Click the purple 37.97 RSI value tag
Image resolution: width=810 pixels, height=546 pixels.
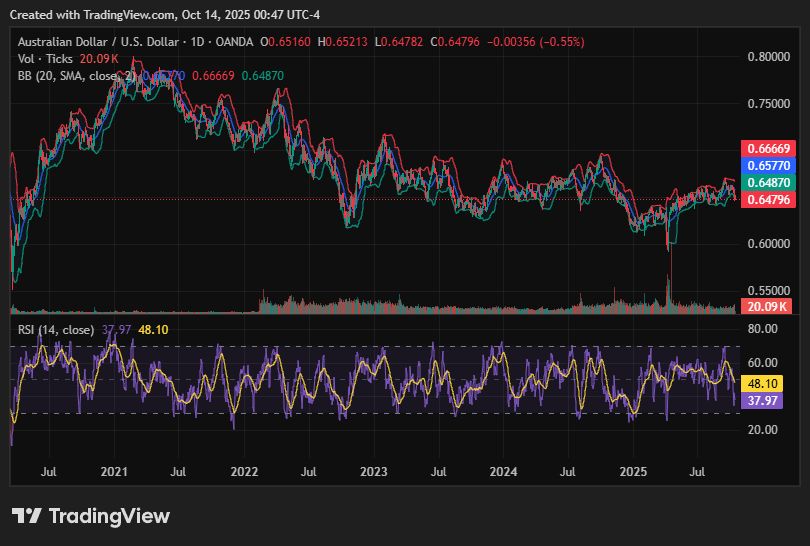763,400
